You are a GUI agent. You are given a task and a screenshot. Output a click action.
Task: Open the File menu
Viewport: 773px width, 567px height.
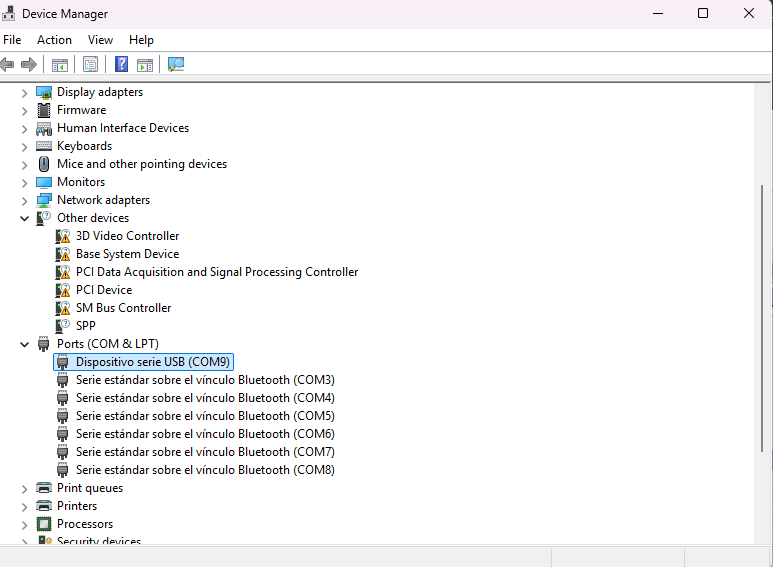pos(12,40)
